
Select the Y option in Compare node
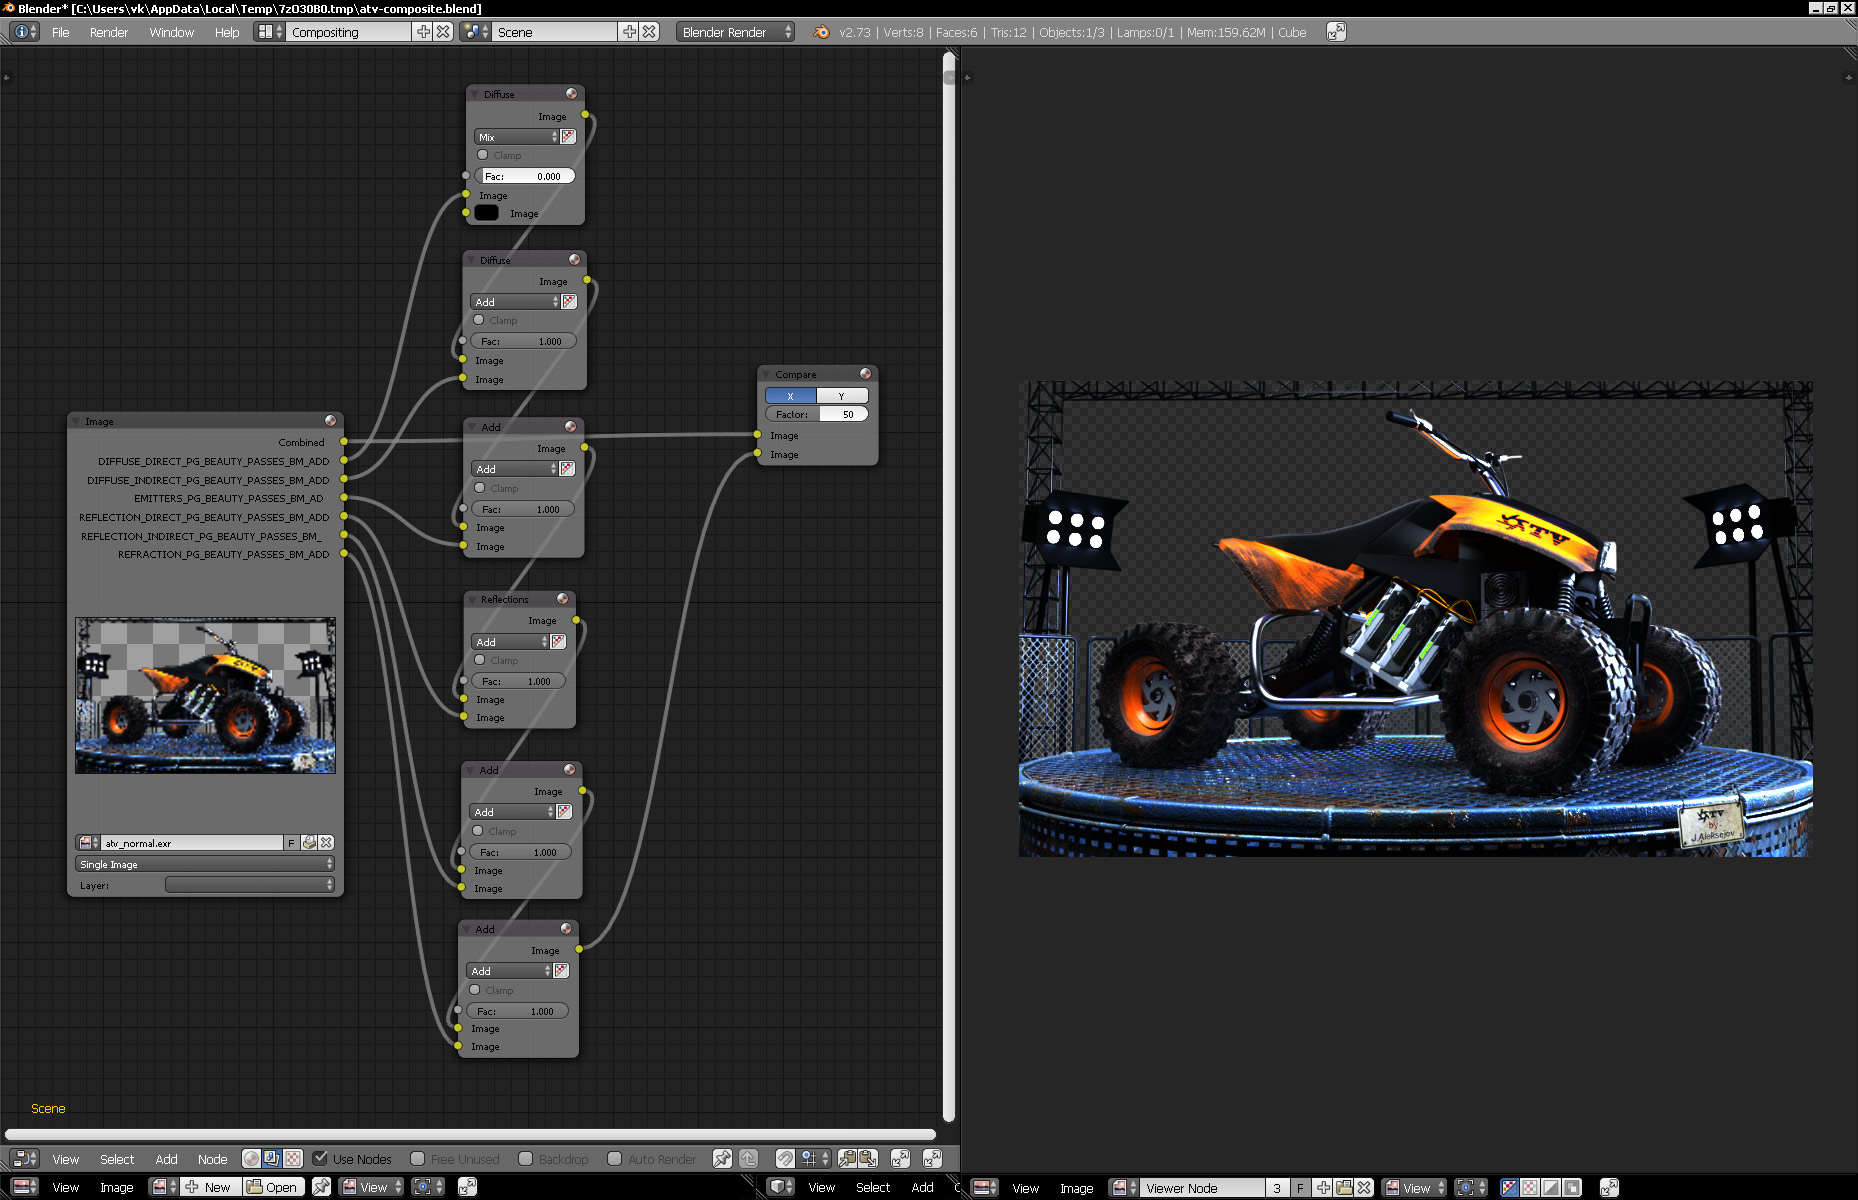pos(842,396)
